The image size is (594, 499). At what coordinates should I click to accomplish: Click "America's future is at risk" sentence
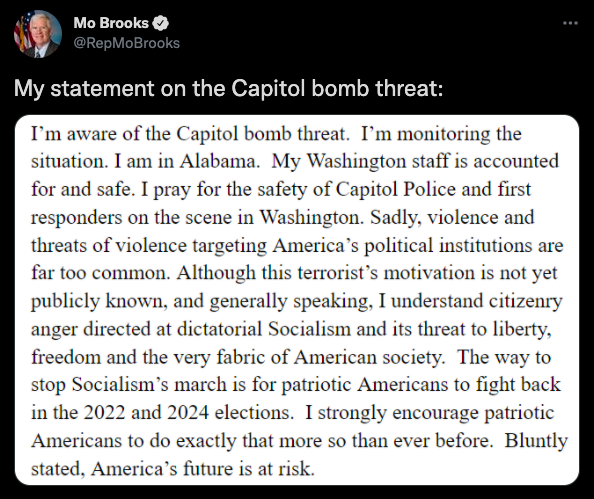click(x=203, y=469)
